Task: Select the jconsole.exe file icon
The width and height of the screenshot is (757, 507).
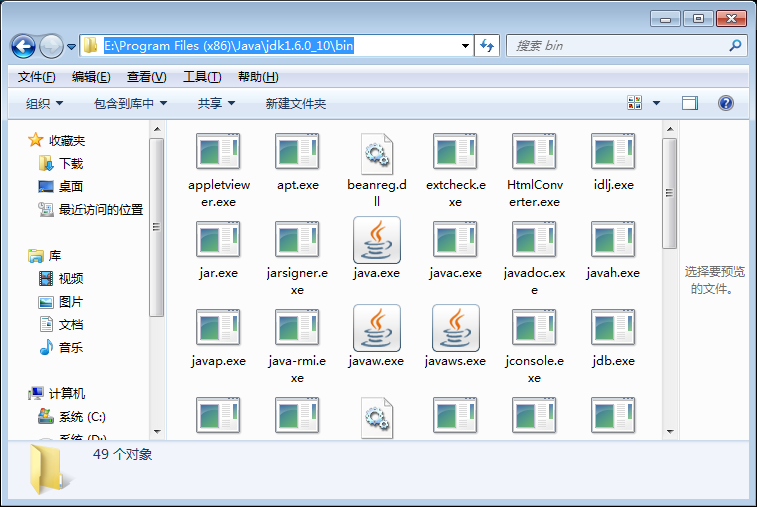Action: tap(534, 328)
